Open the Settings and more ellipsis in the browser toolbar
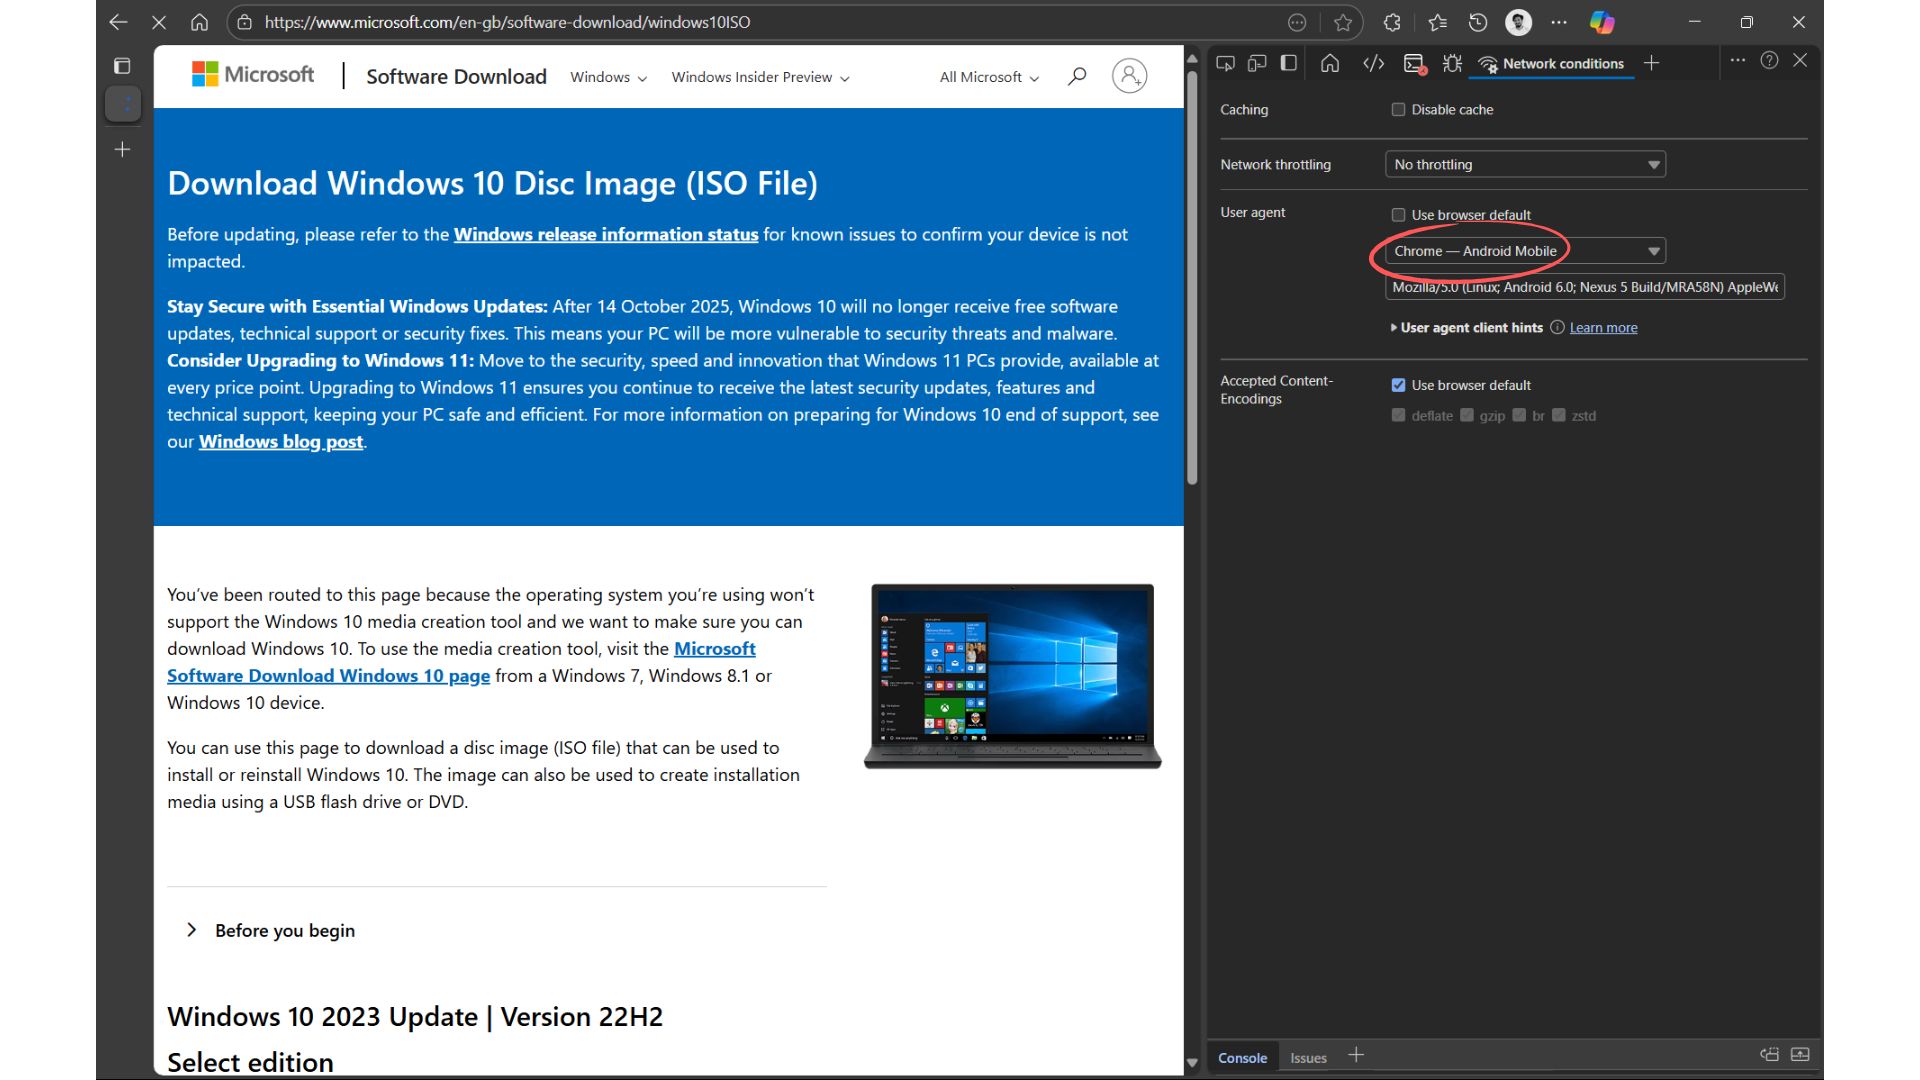The height and width of the screenshot is (1080, 1920). coord(1559,22)
